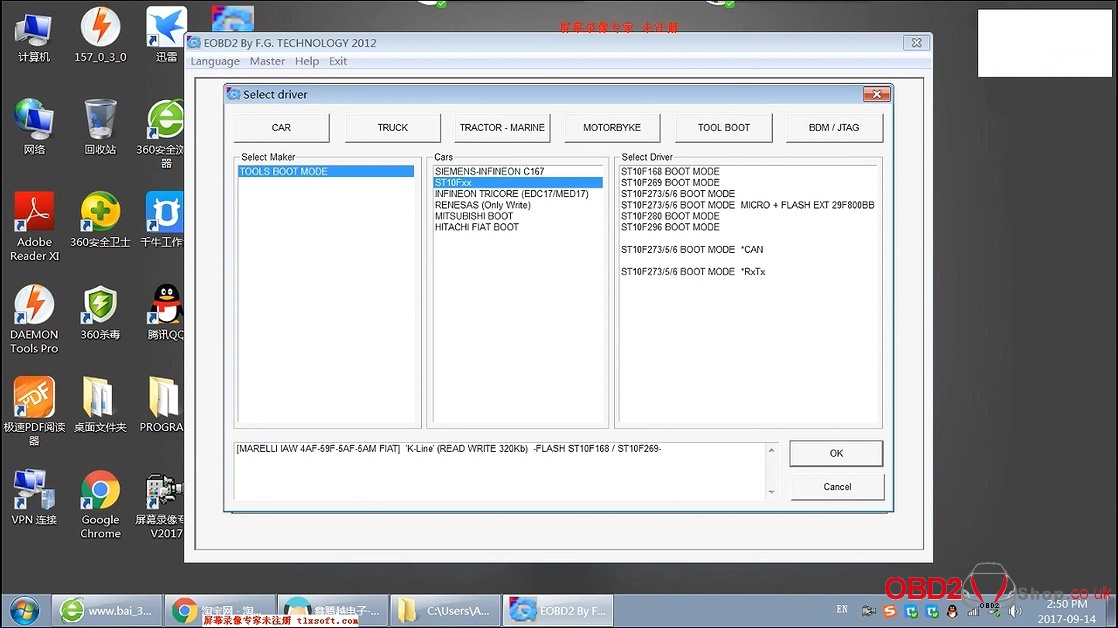This screenshot has height=628, width=1118.
Task: Open the Recycle Bin desktop icon
Action: pos(100,120)
